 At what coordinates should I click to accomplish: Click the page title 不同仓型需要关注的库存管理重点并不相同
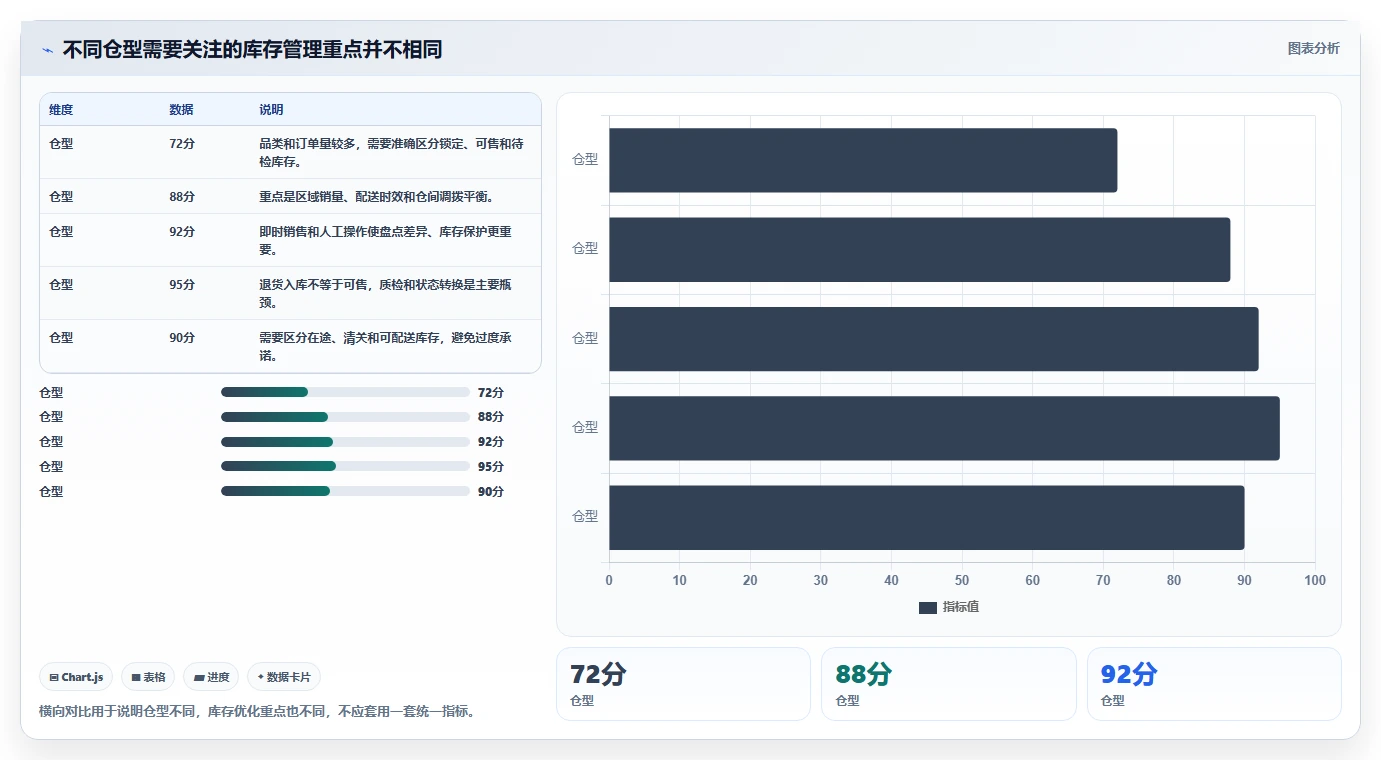coord(252,50)
